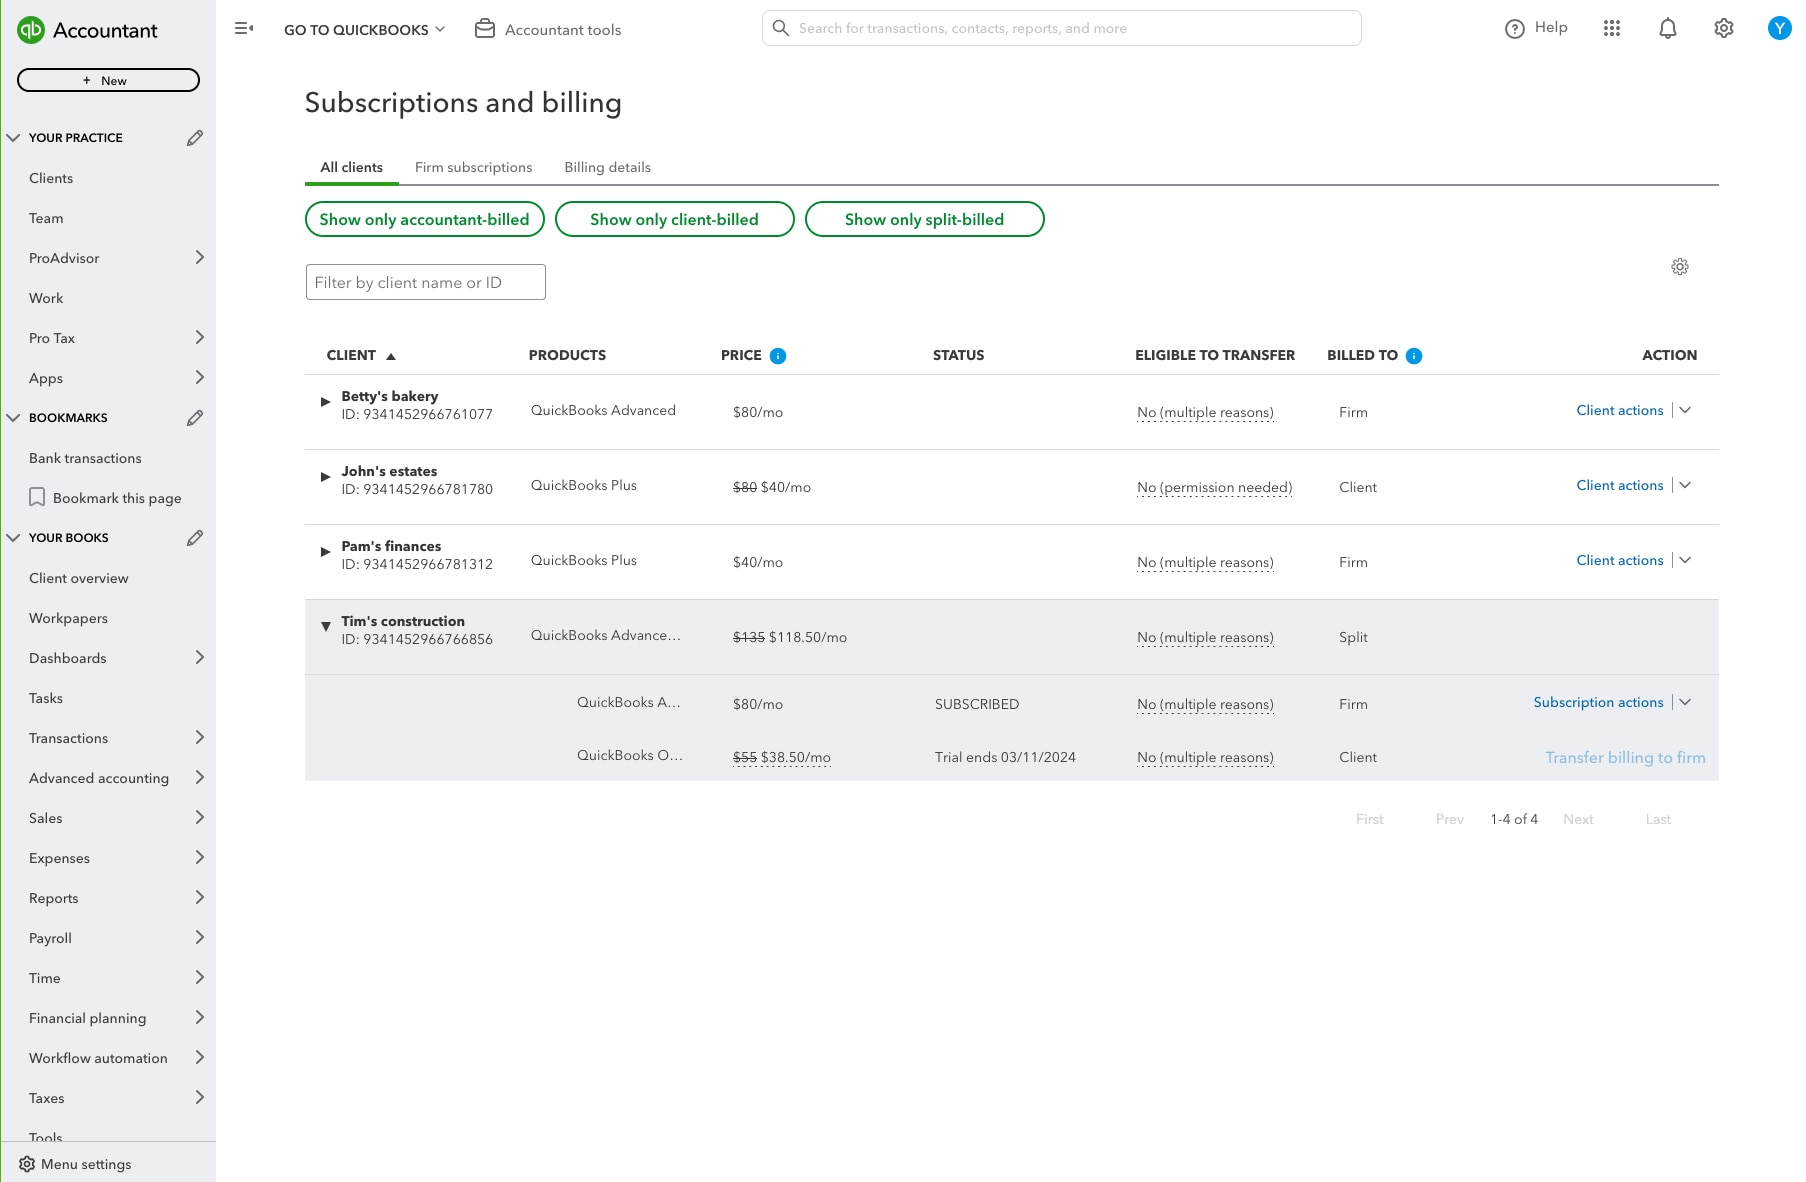The height and width of the screenshot is (1182, 1806).
Task: Toggle Show only accountant-billed filter
Action: [x=424, y=219]
